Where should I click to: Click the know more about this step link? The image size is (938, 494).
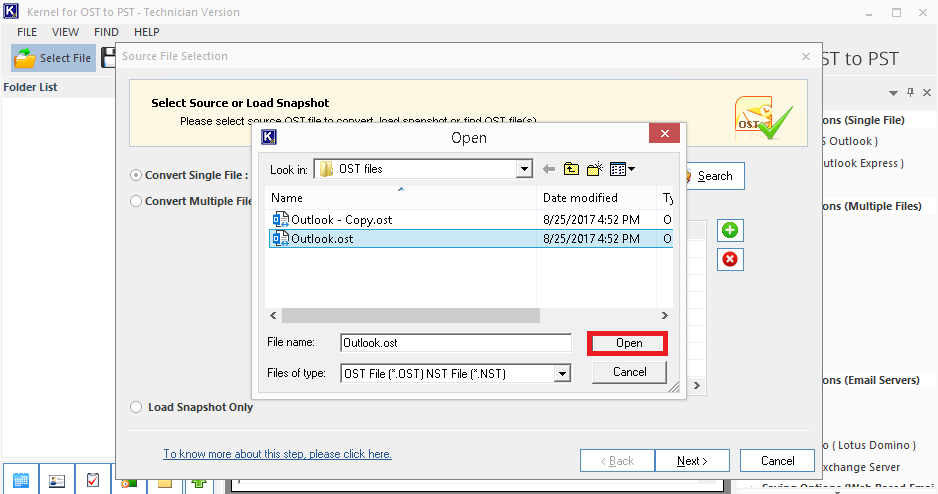tap(278, 454)
